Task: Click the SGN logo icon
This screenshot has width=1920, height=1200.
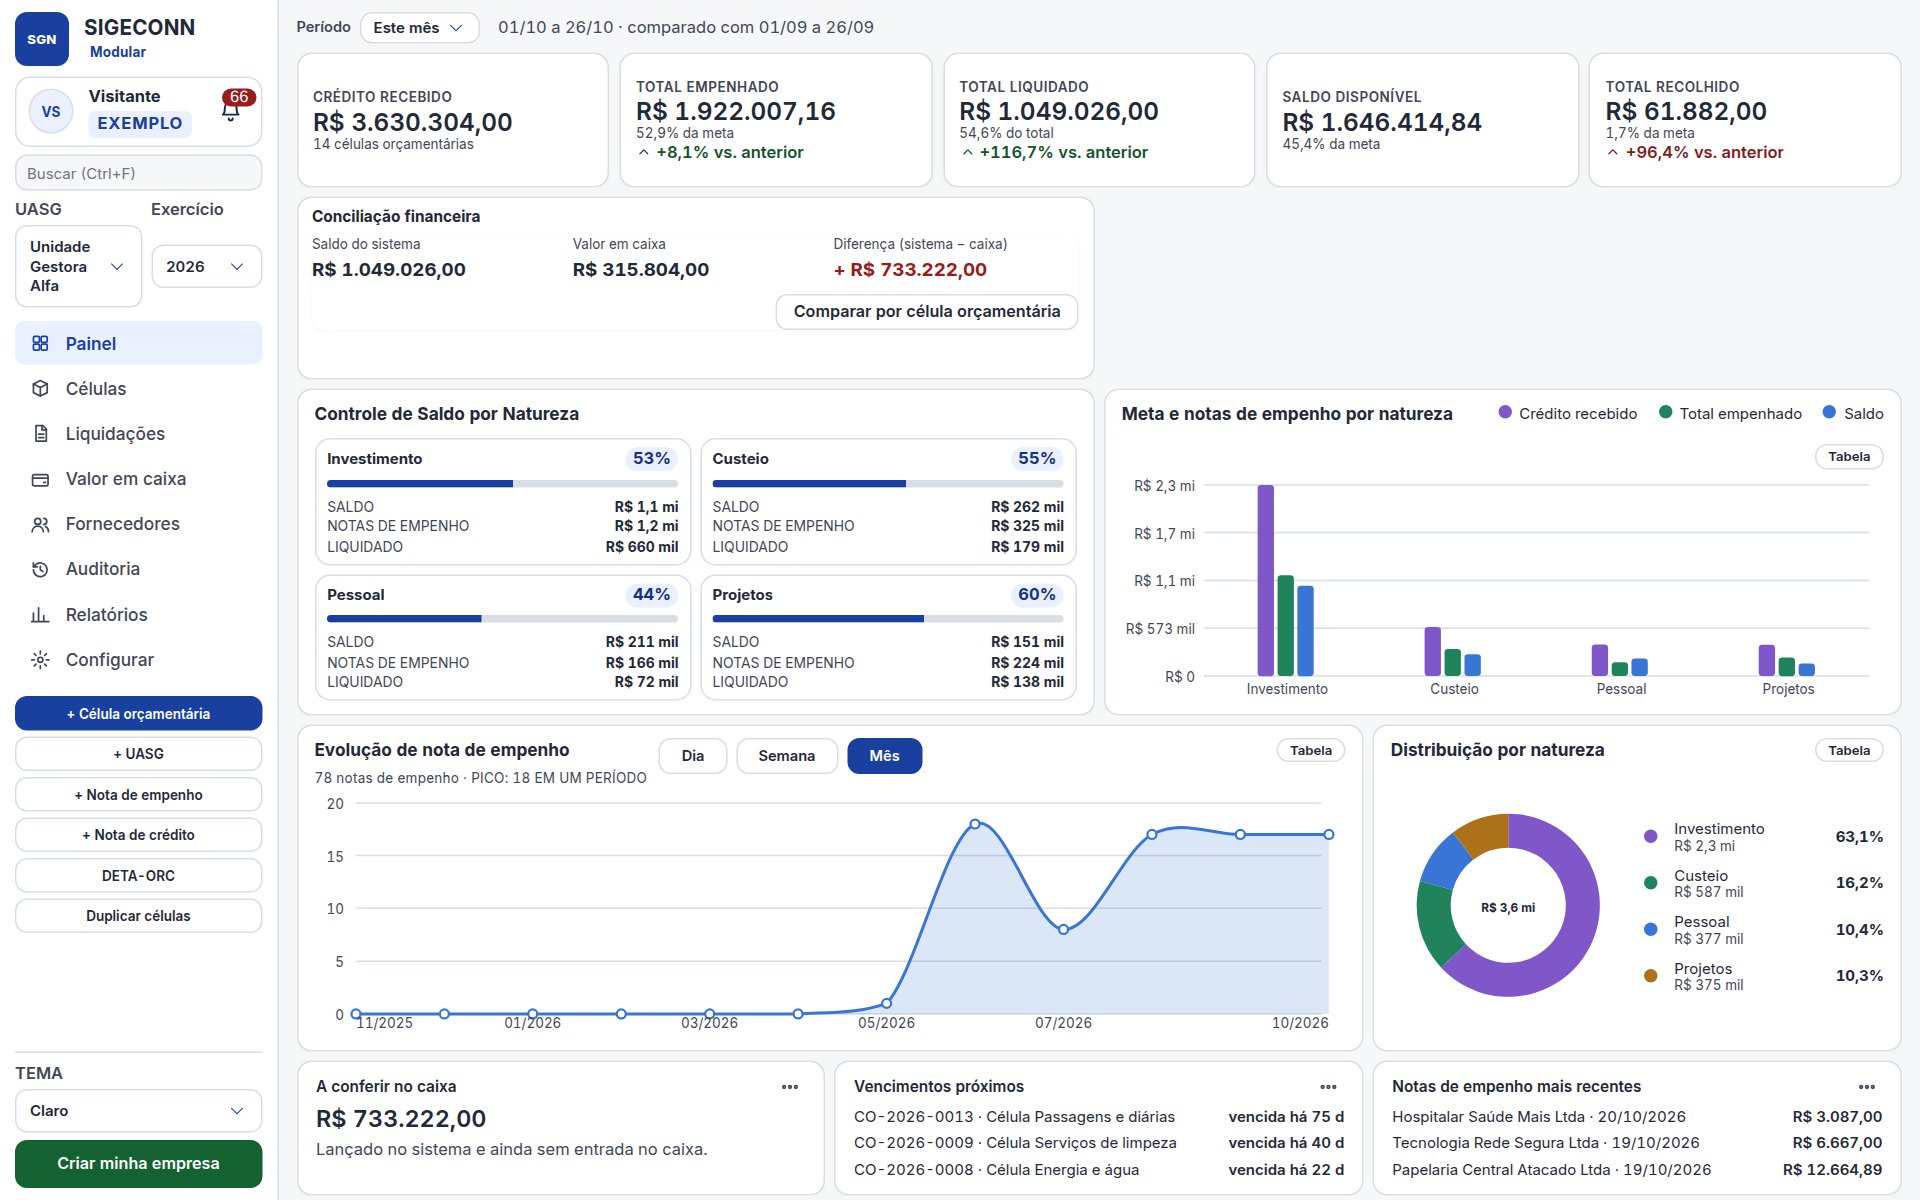Action: [42, 39]
